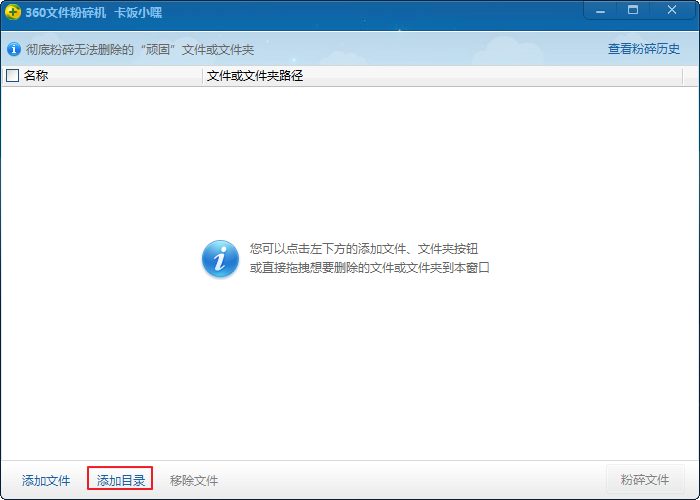Open 查看粉碎历史 shred history link
The height and width of the screenshot is (500, 700).
coord(644,49)
